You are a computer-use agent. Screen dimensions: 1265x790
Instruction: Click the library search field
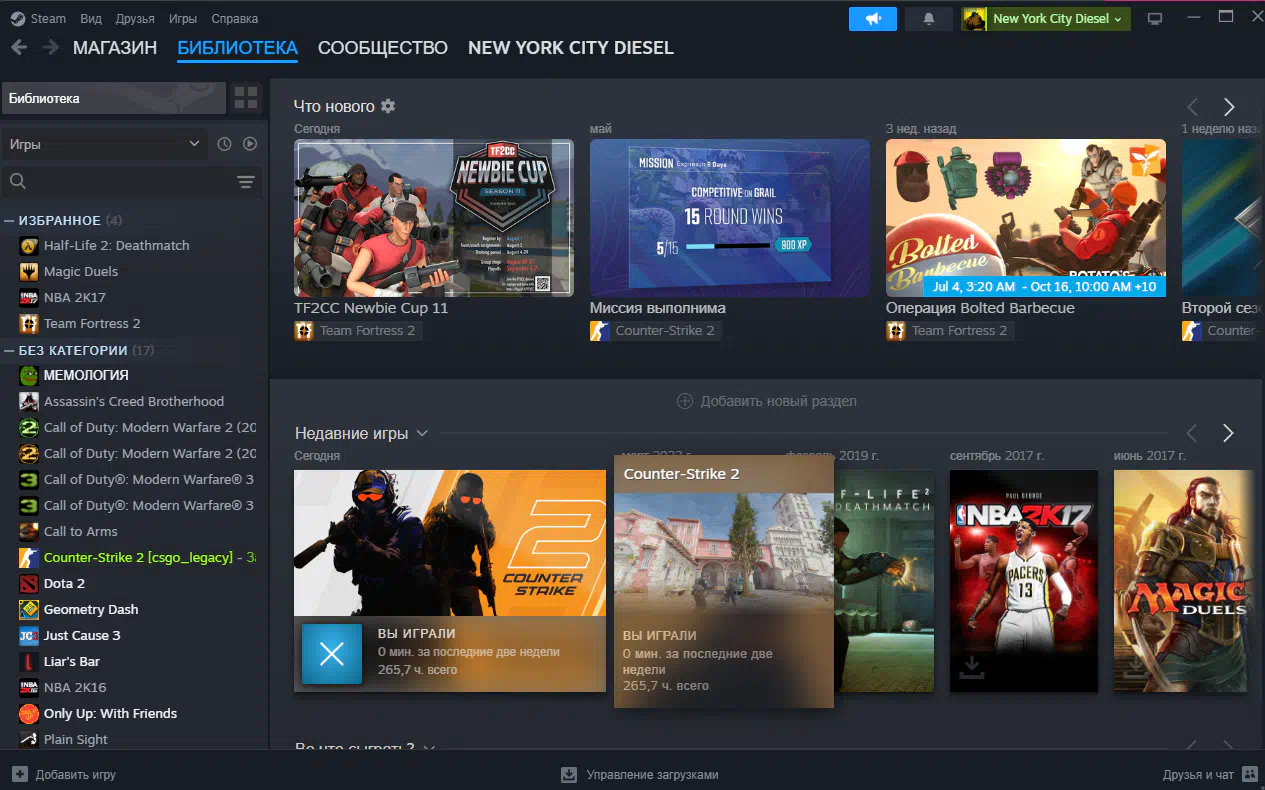pyautogui.click(x=118, y=181)
